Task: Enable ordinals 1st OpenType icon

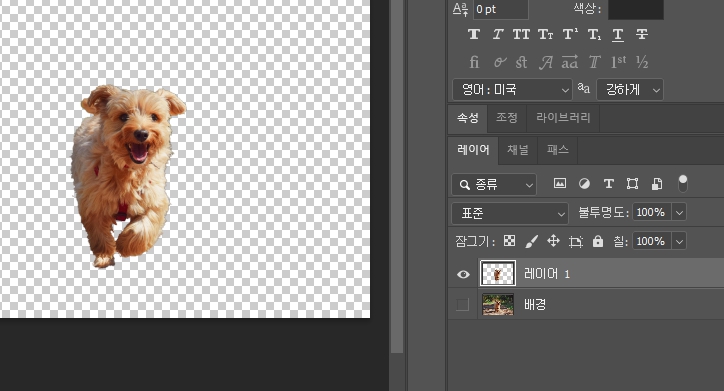Action: coord(619,62)
